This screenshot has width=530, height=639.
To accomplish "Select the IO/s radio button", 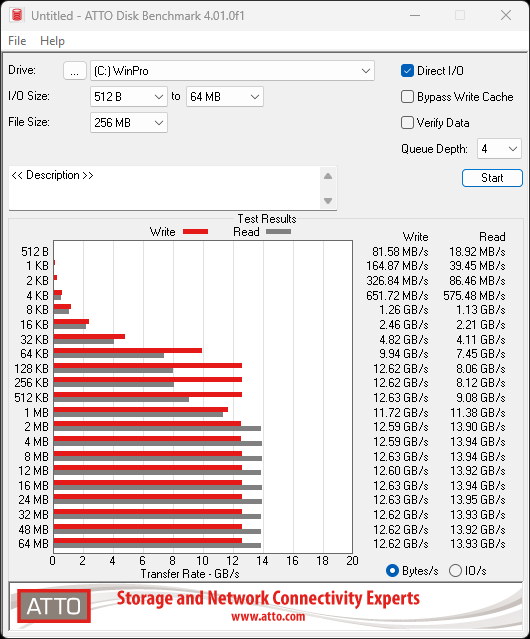I will pos(455,571).
